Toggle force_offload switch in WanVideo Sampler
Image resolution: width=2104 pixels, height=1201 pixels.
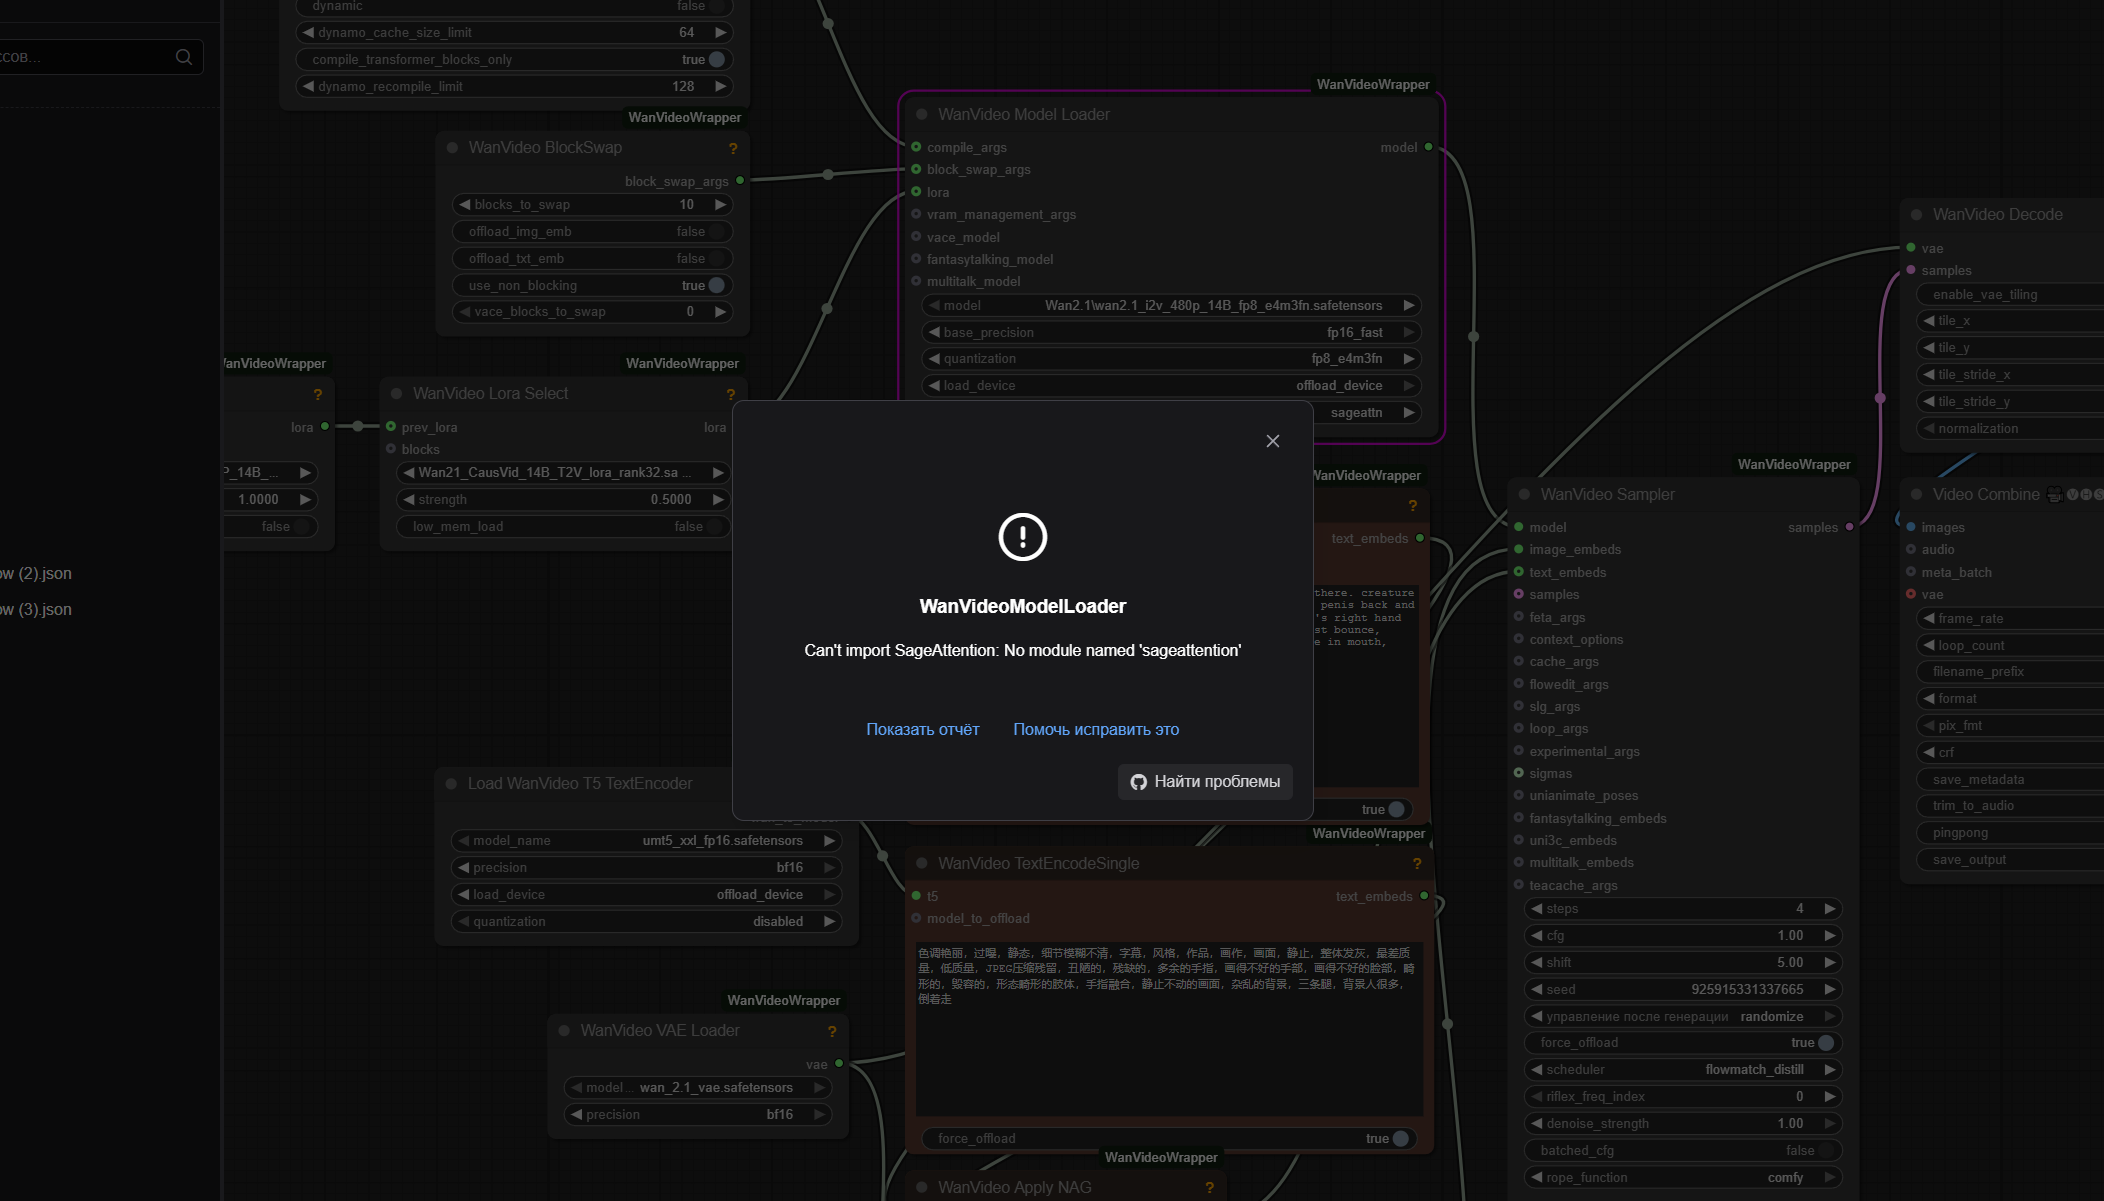click(1825, 1042)
